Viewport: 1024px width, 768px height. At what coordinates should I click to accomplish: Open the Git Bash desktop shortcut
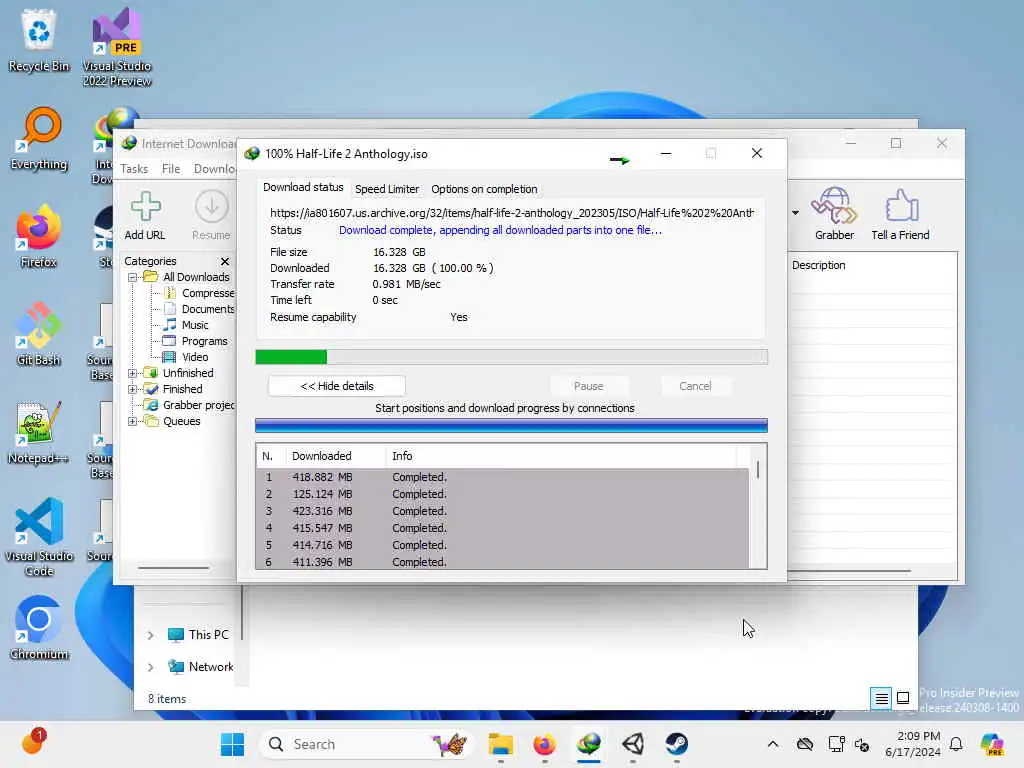(39, 334)
